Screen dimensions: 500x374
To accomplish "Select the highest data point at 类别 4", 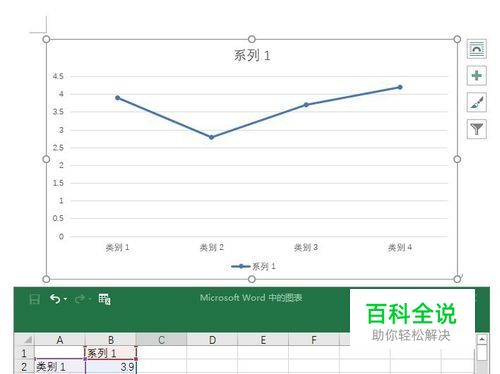I will [x=400, y=87].
